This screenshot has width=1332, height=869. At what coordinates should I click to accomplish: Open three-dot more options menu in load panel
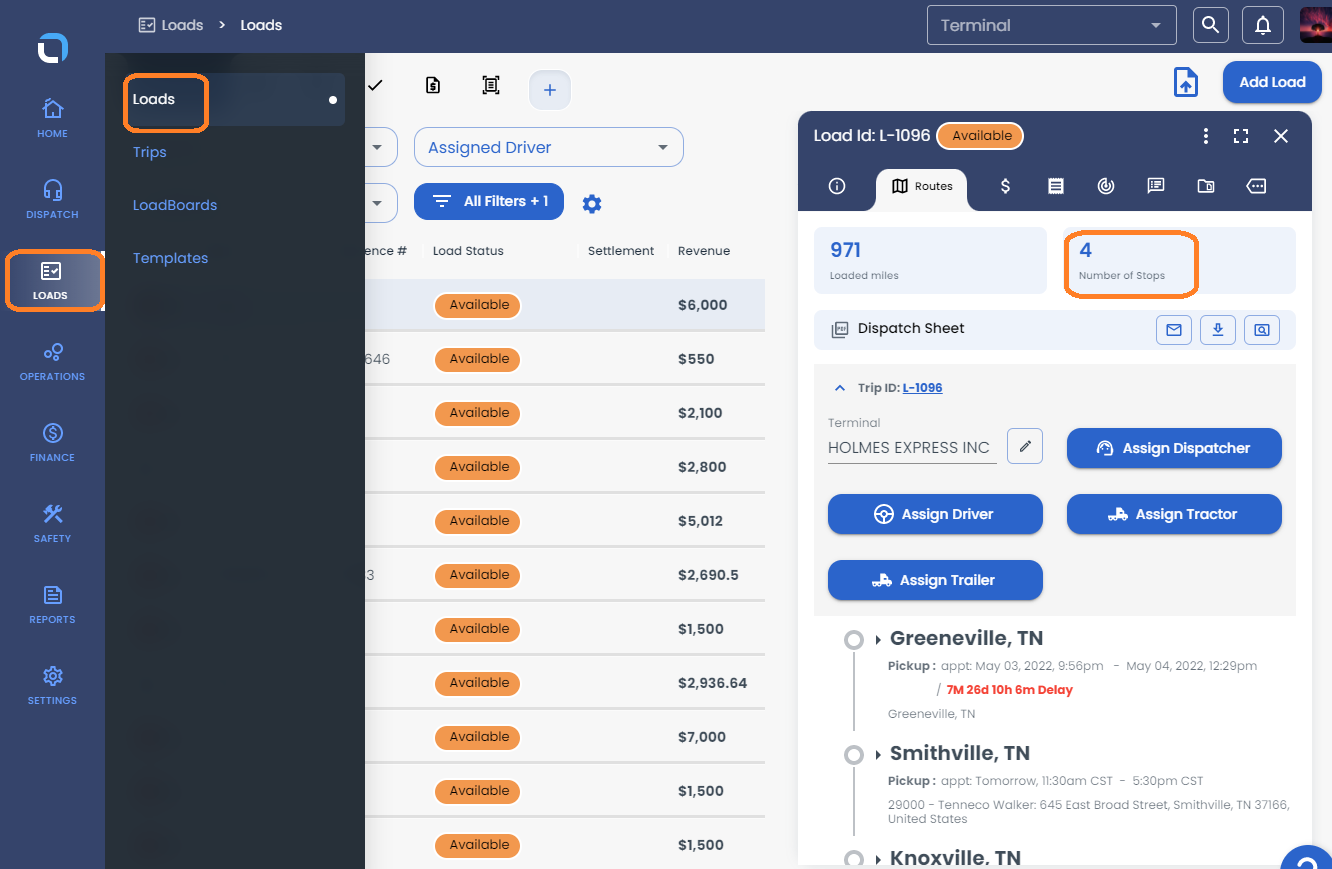[1206, 136]
